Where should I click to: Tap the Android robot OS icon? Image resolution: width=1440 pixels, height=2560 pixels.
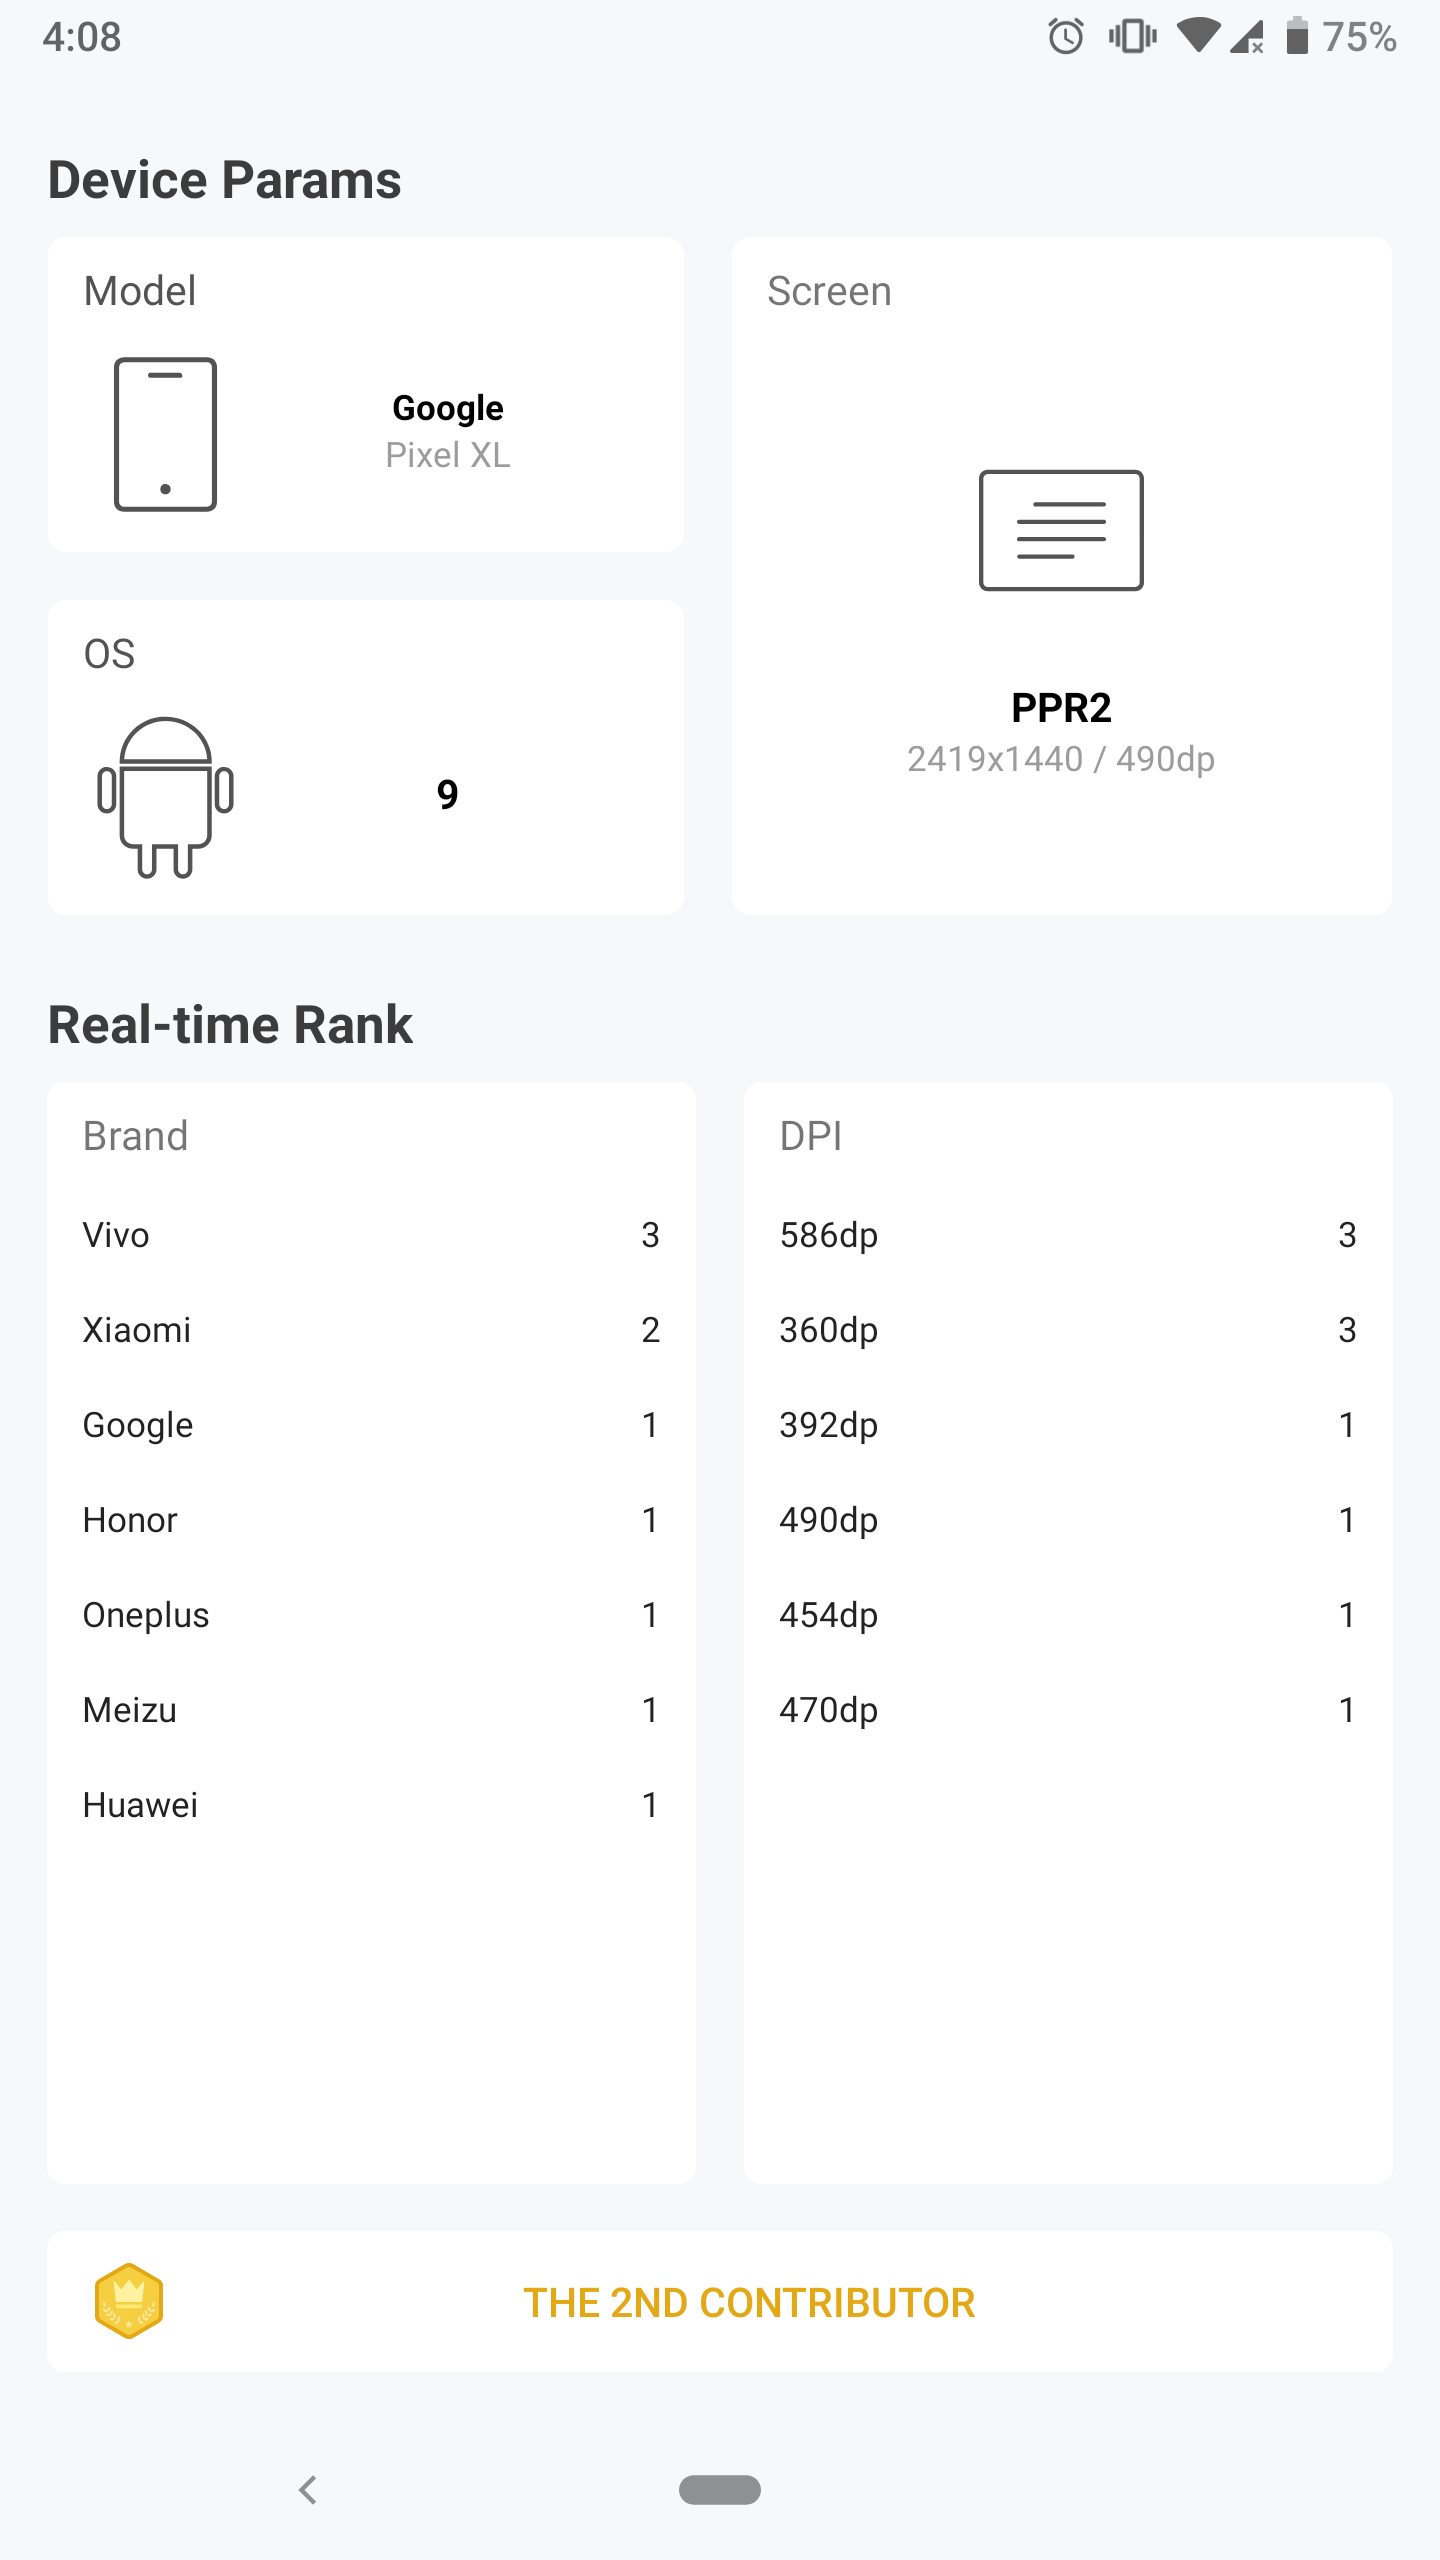coord(165,797)
